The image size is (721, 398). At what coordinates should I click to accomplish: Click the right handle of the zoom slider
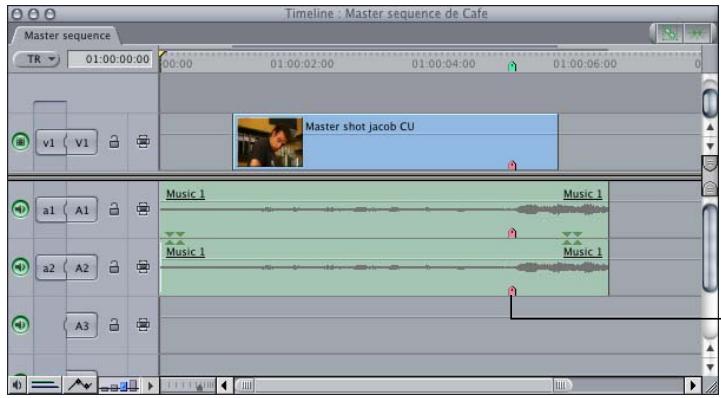click(x=562, y=385)
